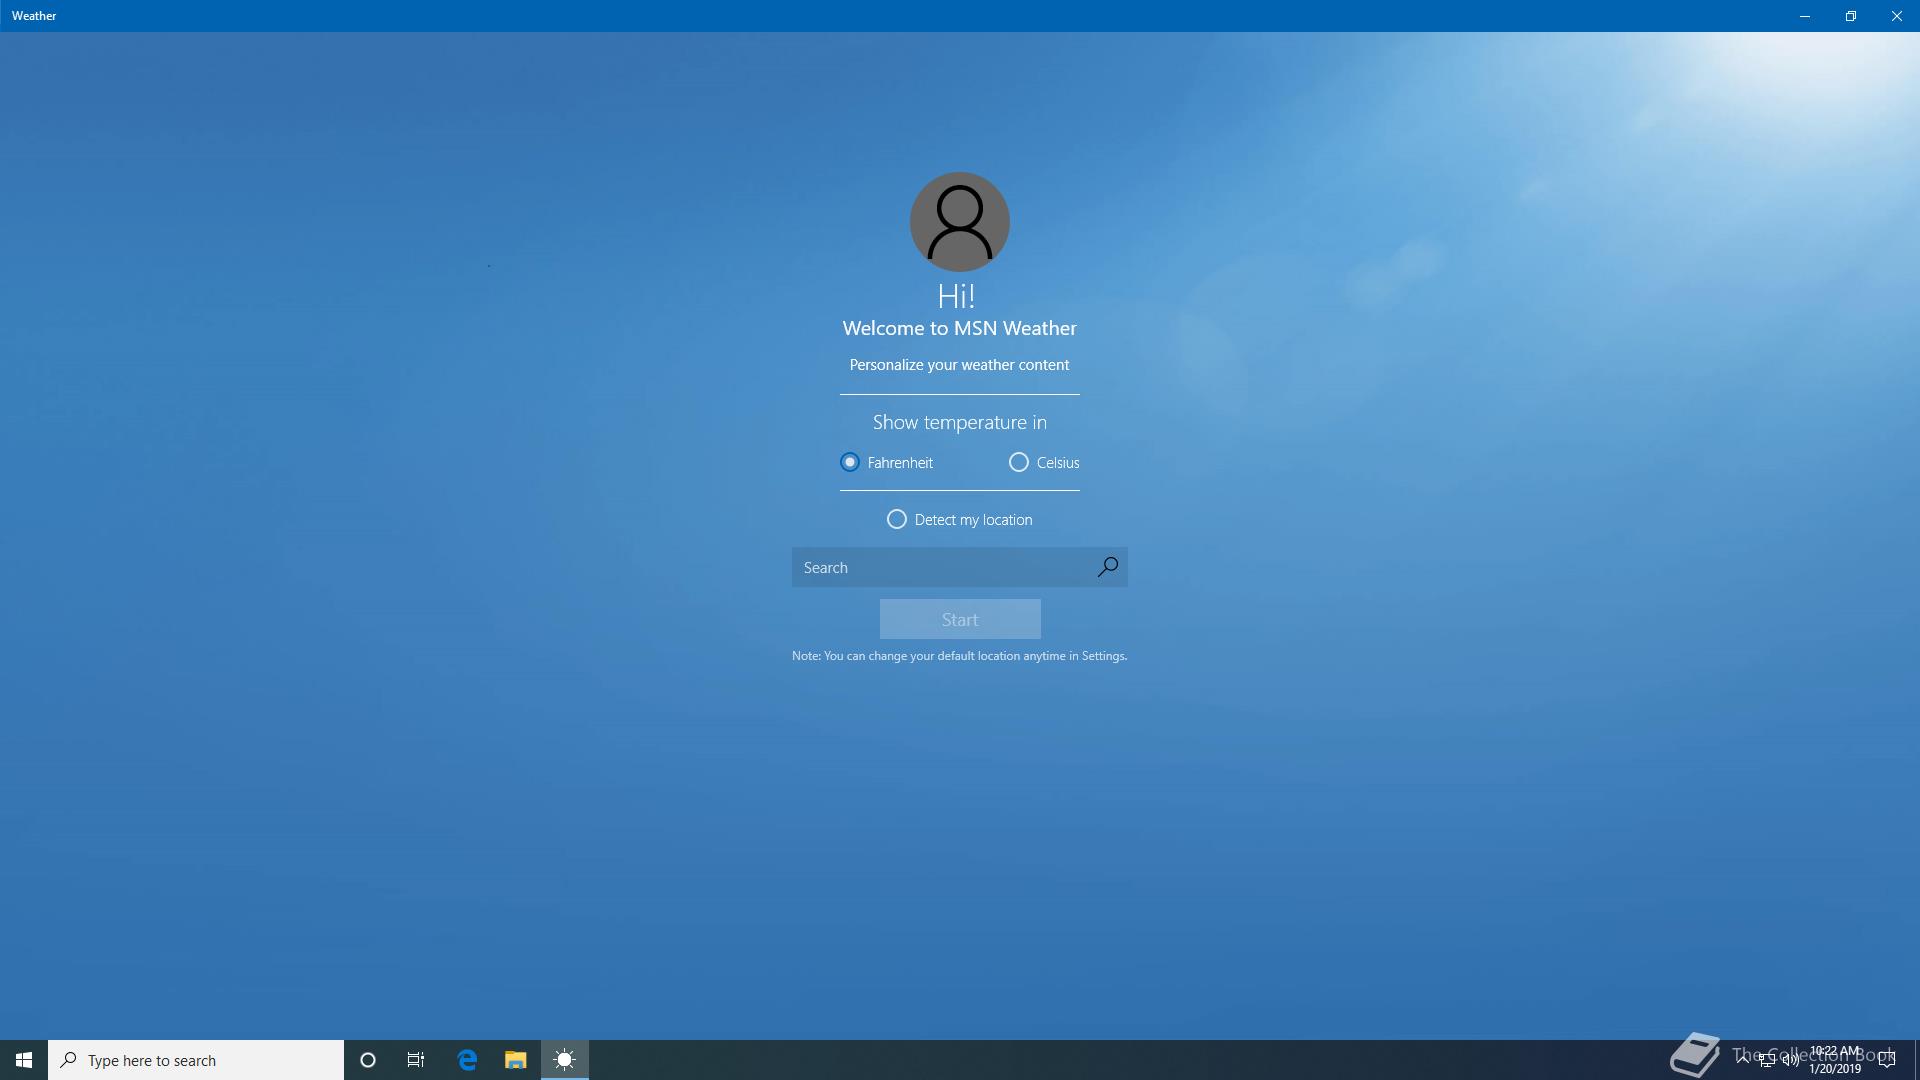Select the Celsius temperature option
The image size is (1920, 1080).
(1044, 462)
